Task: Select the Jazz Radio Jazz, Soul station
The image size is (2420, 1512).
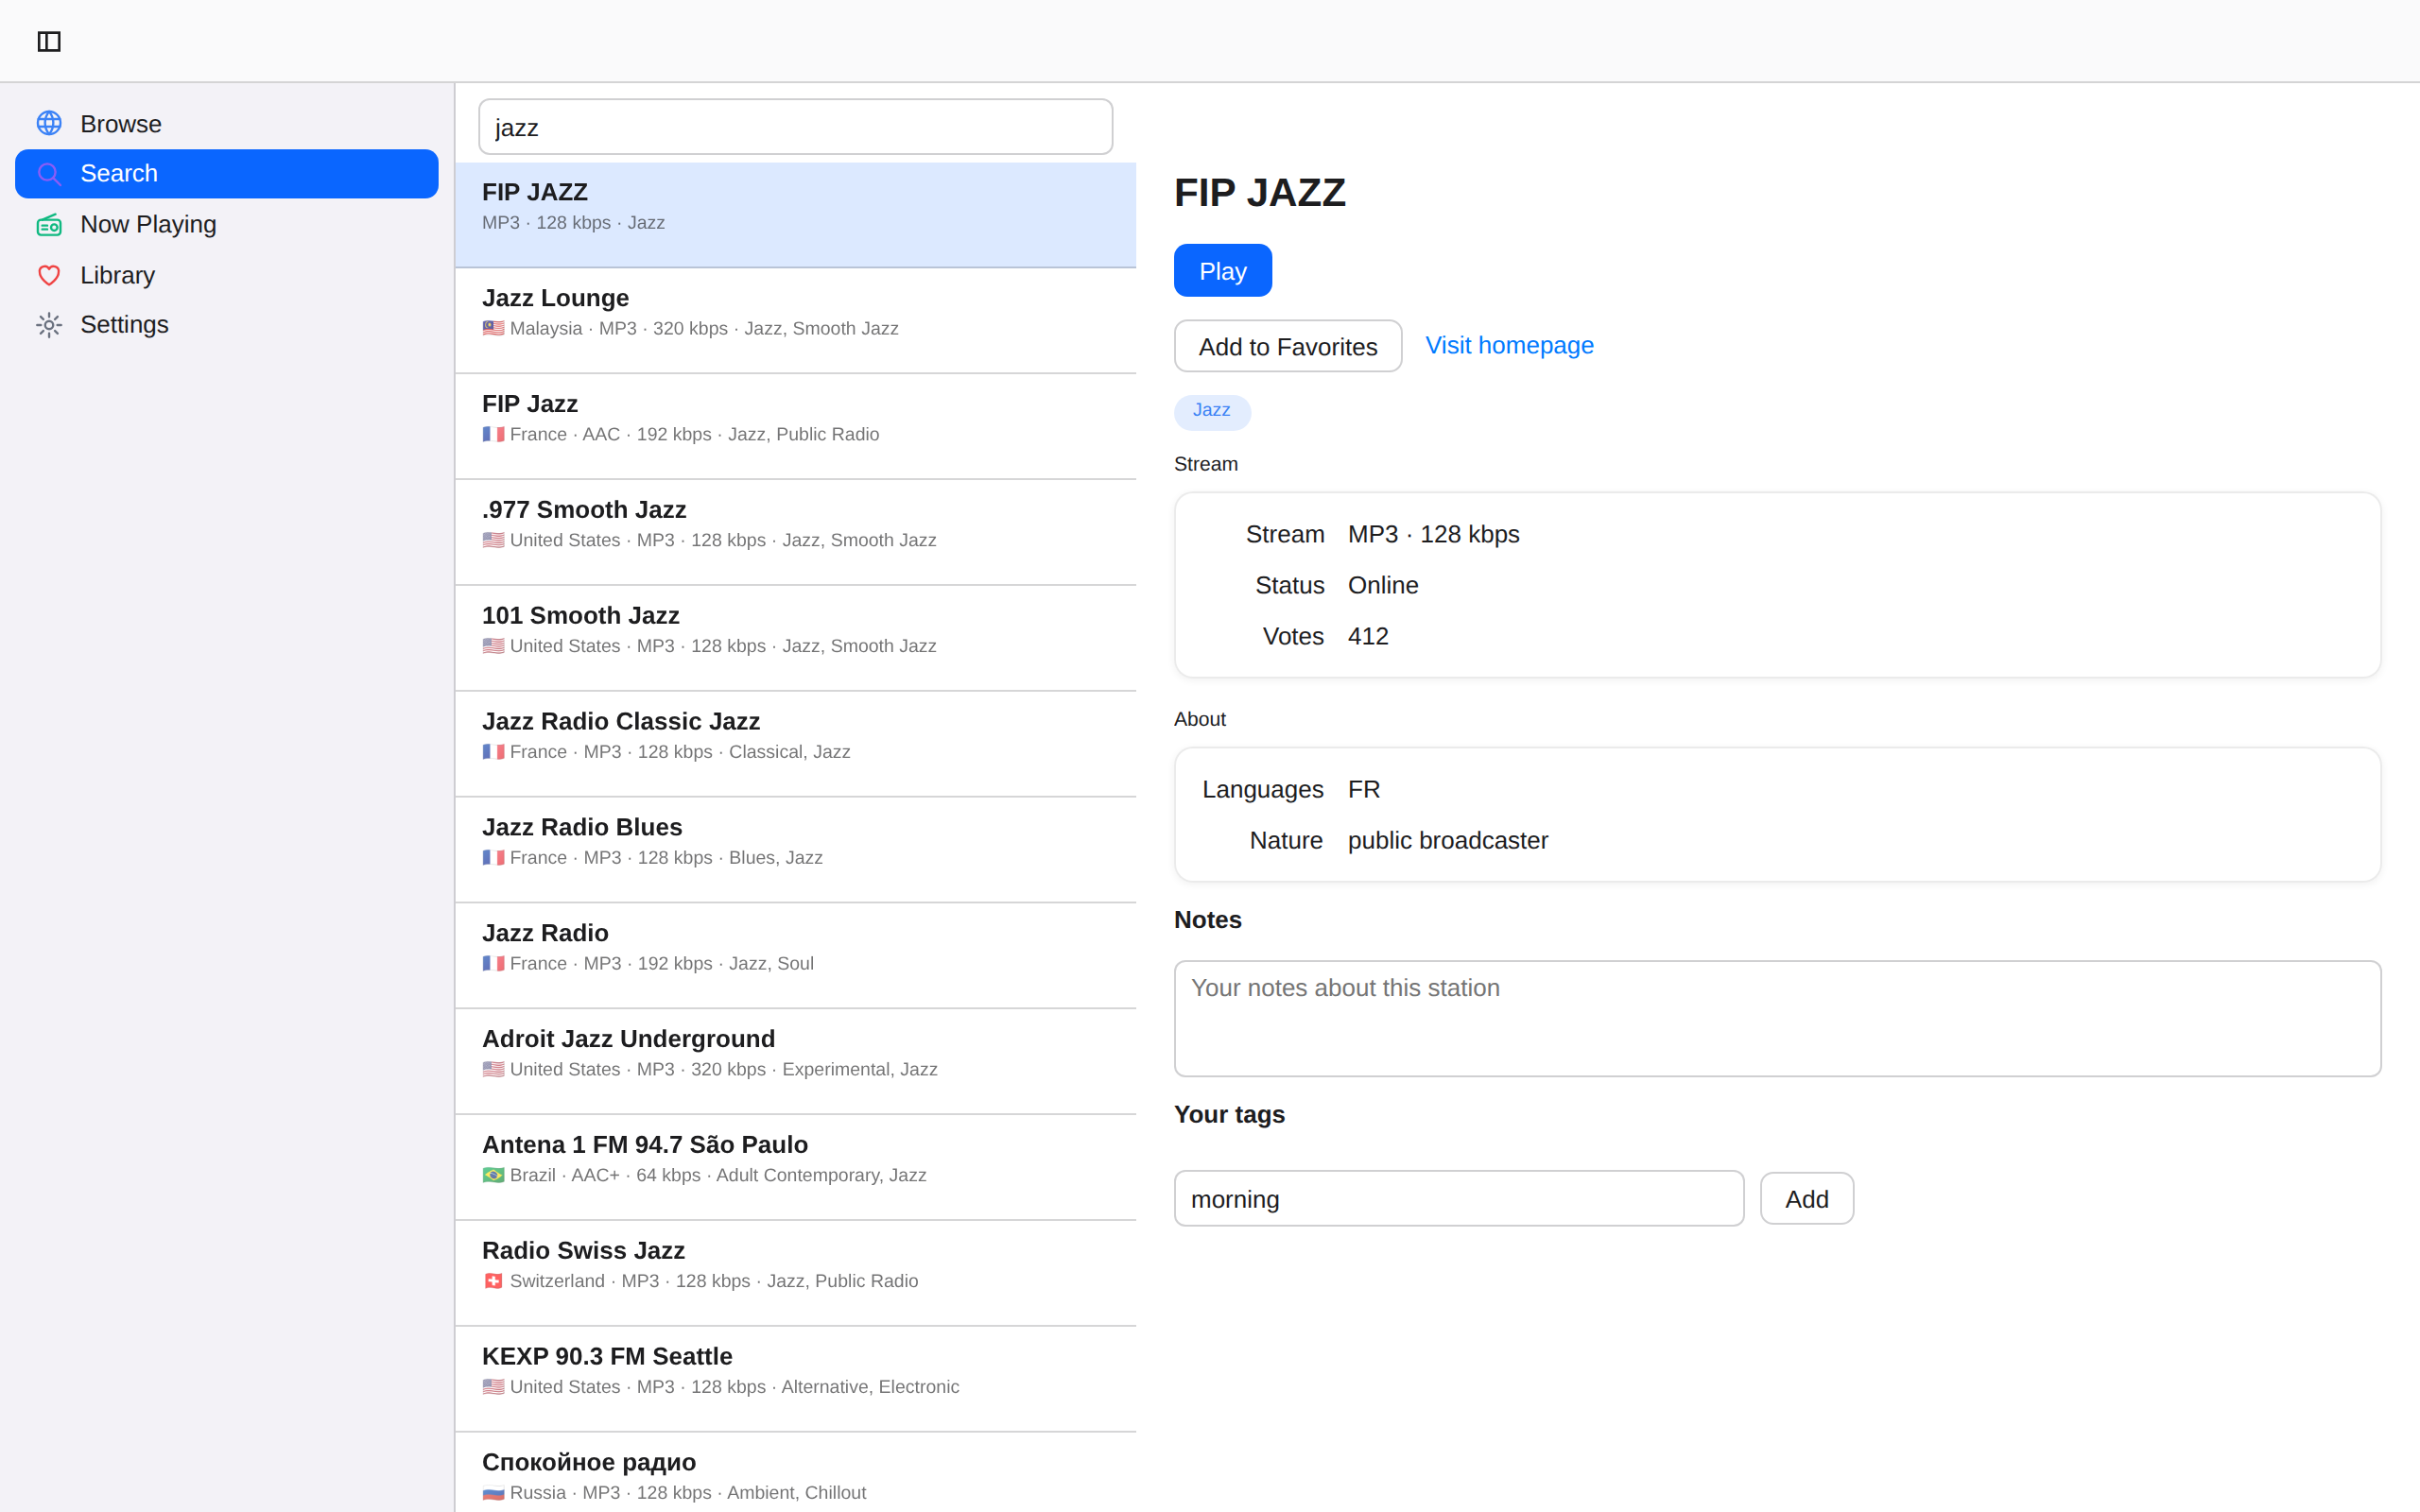Action: coord(795,957)
